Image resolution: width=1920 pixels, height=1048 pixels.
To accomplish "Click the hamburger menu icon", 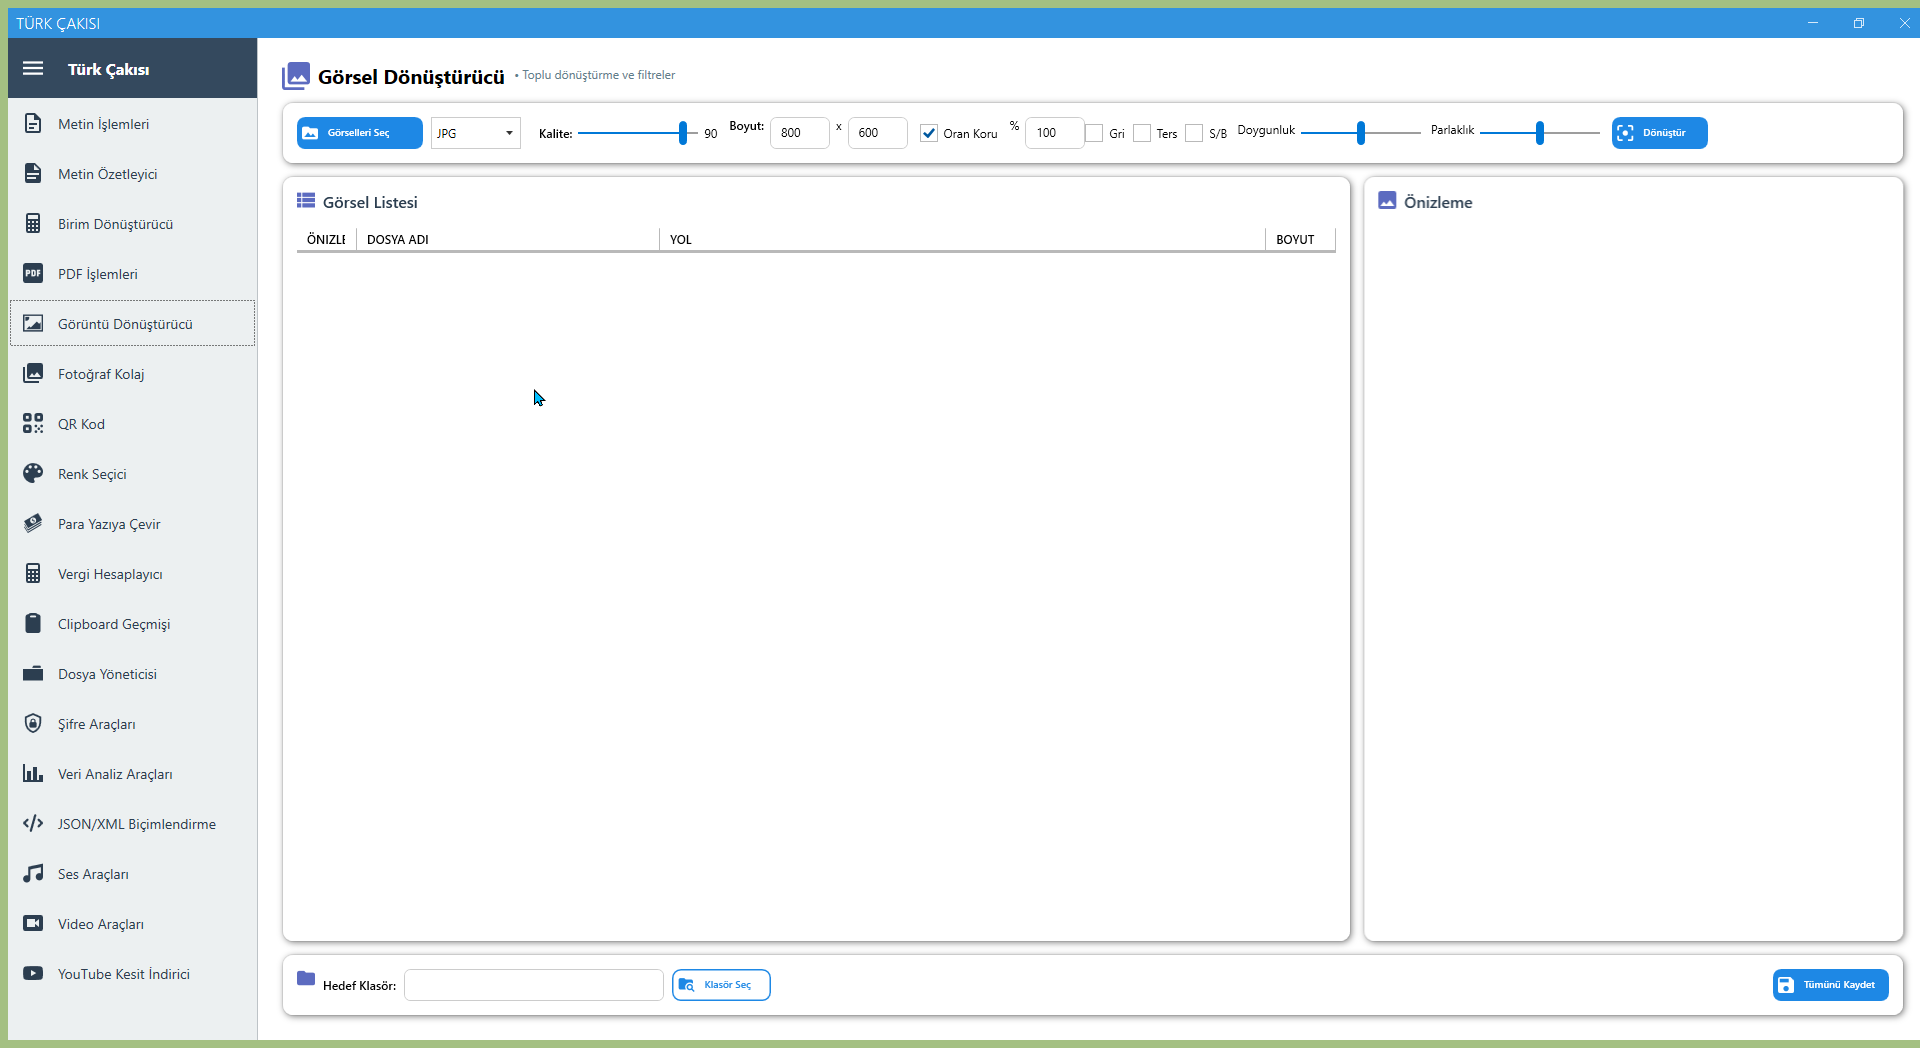I will pyautogui.click(x=33, y=69).
